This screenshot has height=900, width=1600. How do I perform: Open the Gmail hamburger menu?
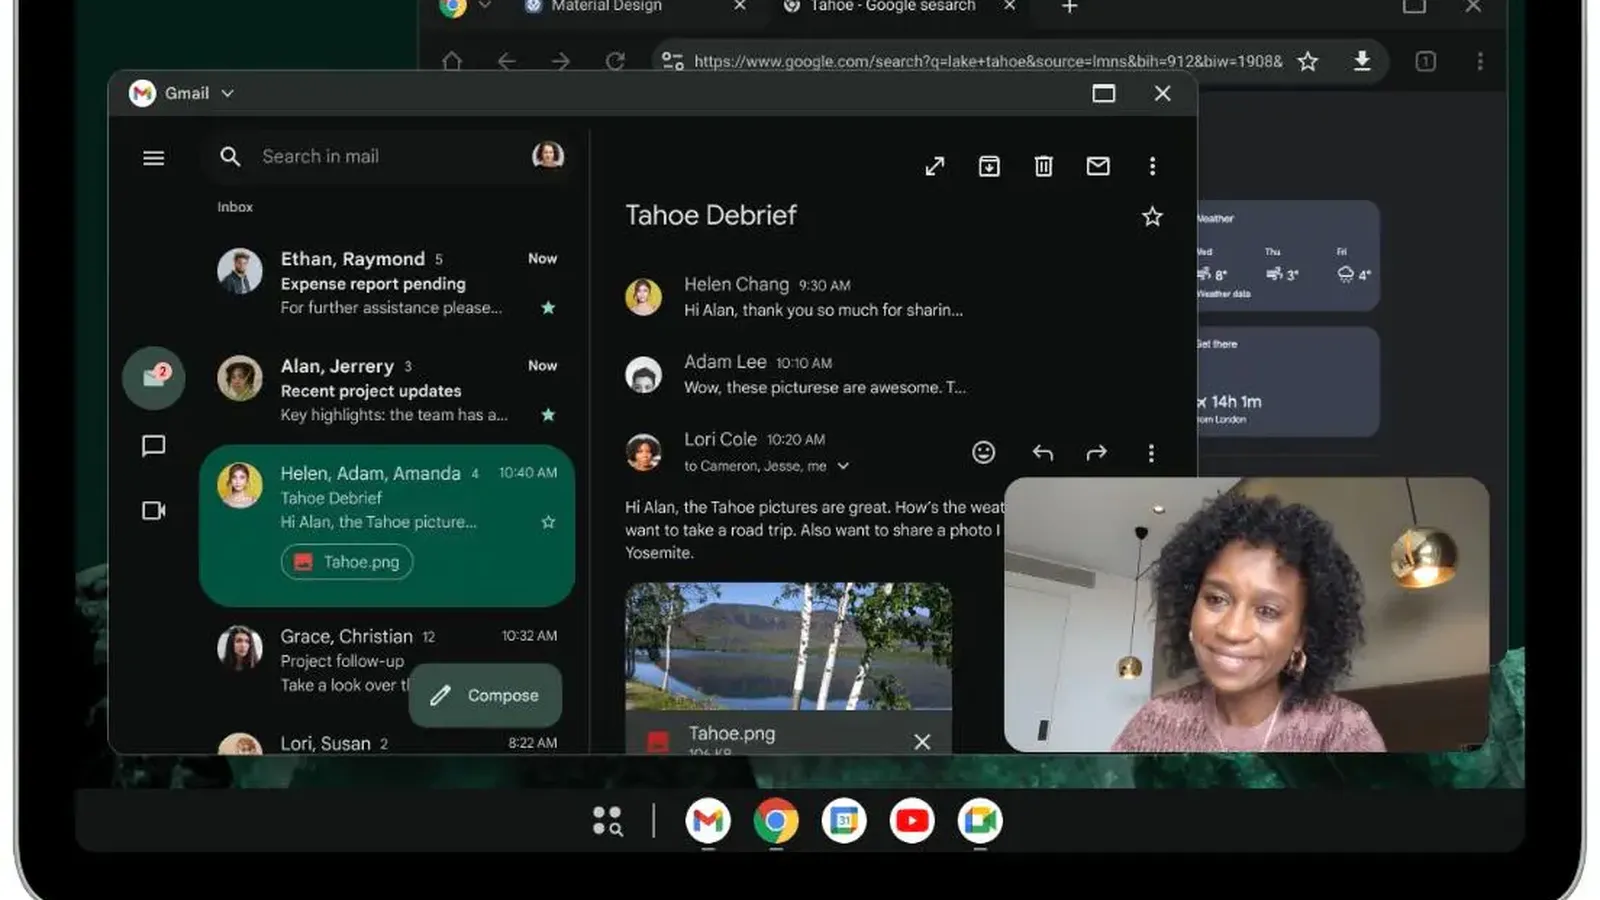(153, 158)
